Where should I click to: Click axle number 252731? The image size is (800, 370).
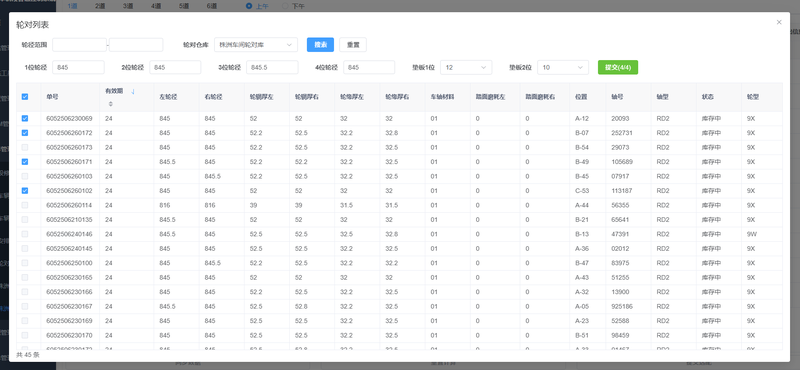(x=622, y=133)
